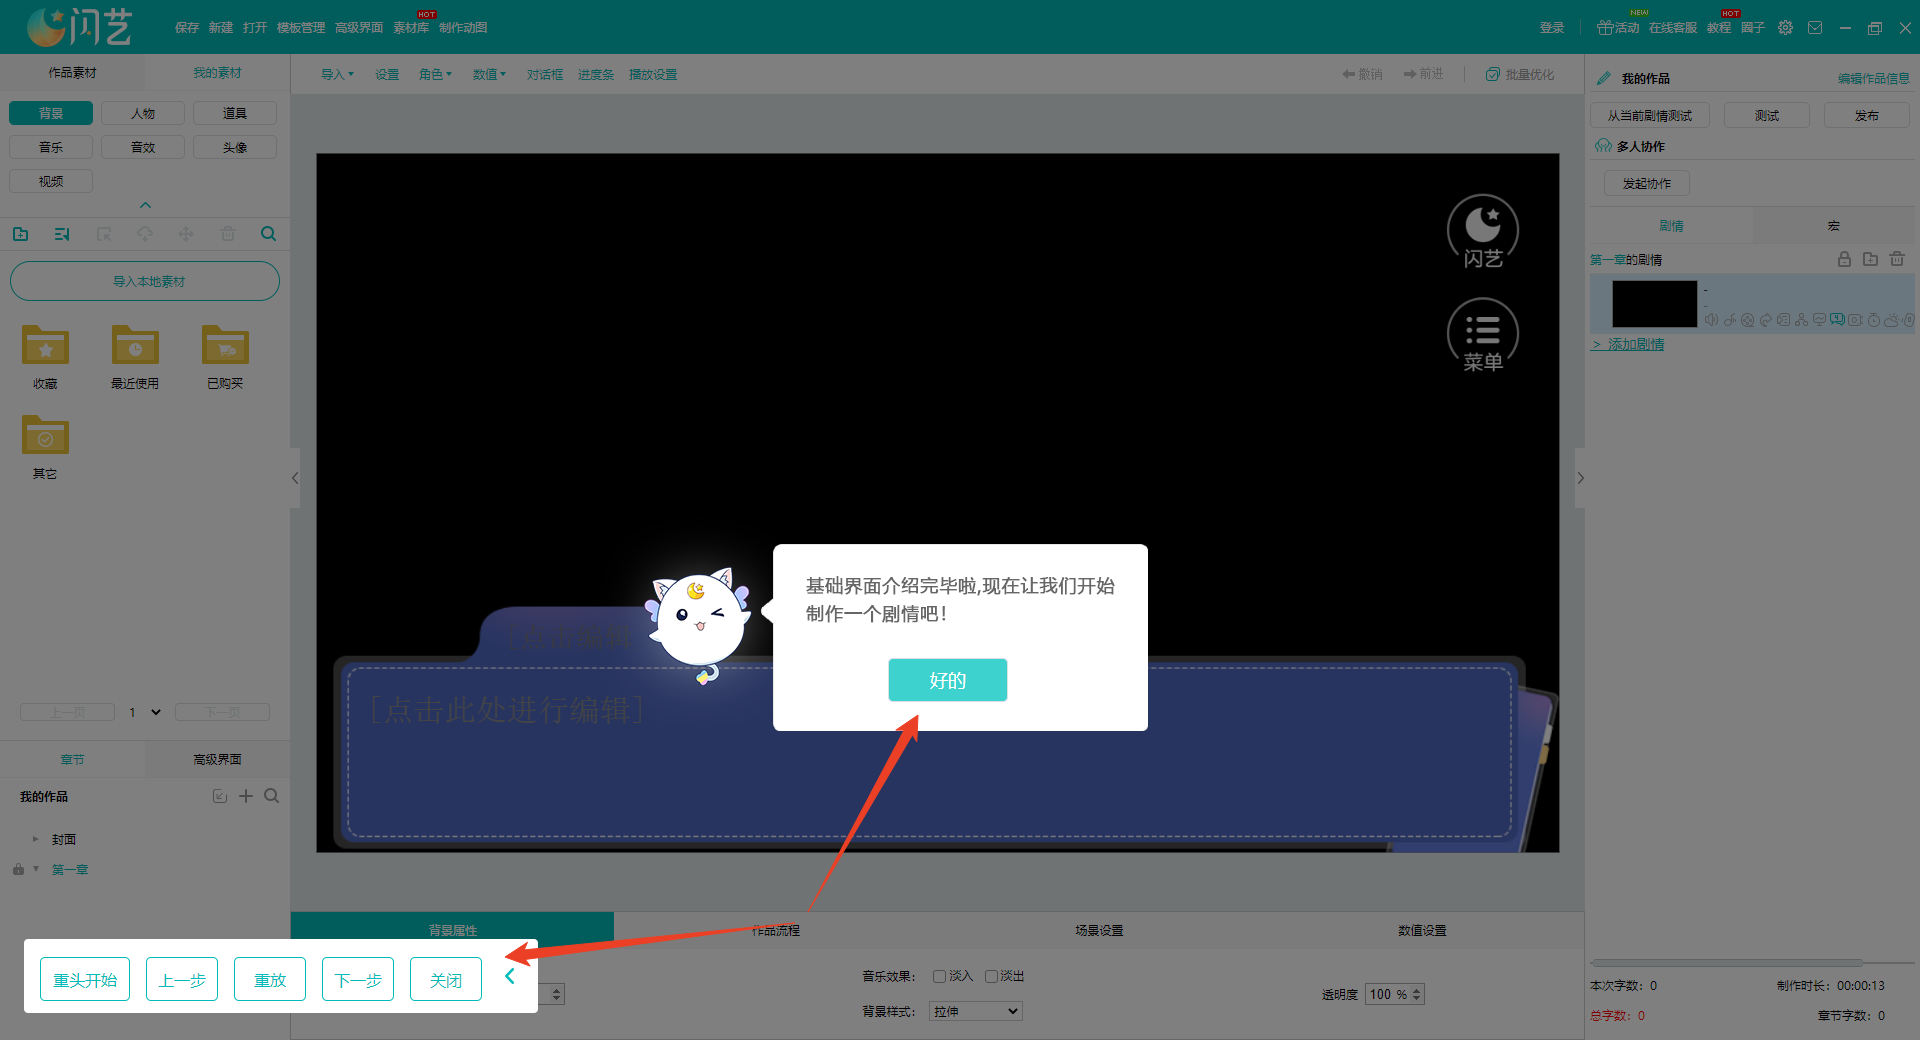Viewport: 1920px width, 1040px height.
Task: Switch to the 我的素材 tab
Action: 217,73
